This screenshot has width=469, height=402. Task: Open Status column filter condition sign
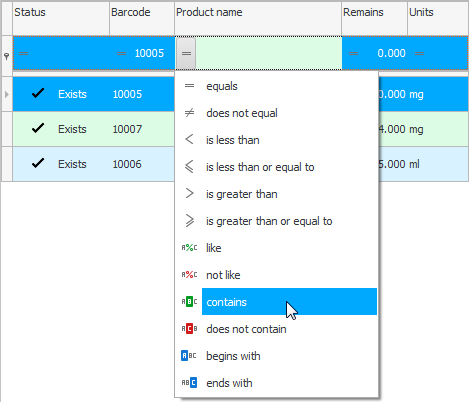coord(23,53)
